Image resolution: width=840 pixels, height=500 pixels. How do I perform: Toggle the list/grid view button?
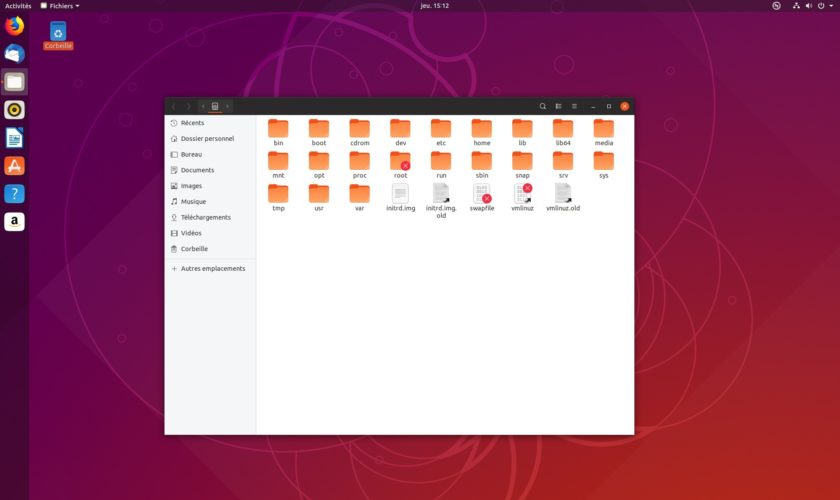coord(559,106)
